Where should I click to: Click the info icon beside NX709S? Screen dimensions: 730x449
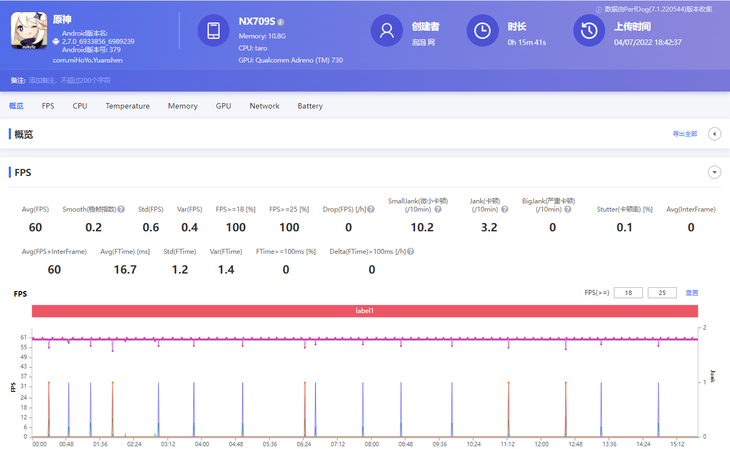(281, 22)
